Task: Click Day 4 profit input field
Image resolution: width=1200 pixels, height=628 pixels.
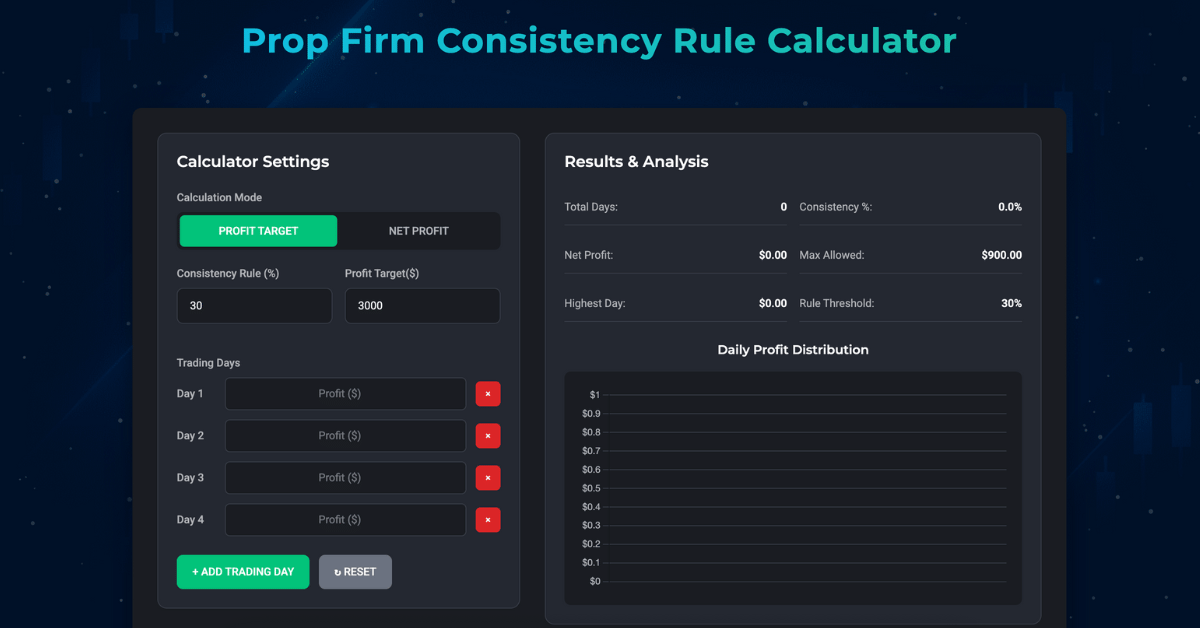Action: click(x=345, y=519)
